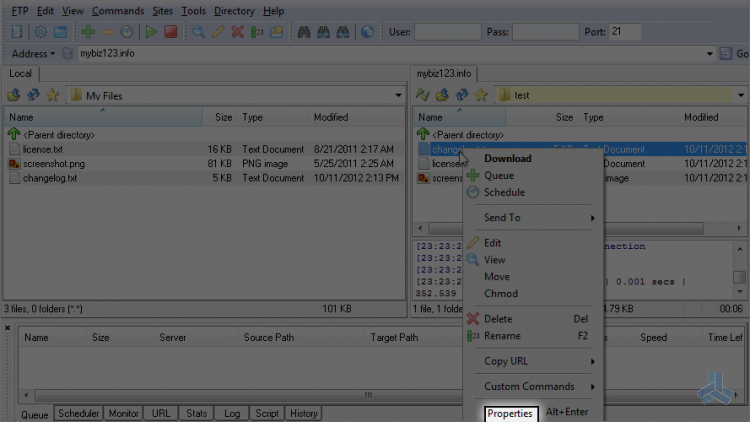This screenshot has height=422, width=750.
Task: Sort the Local list by Modified column
Action: pos(356,117)
